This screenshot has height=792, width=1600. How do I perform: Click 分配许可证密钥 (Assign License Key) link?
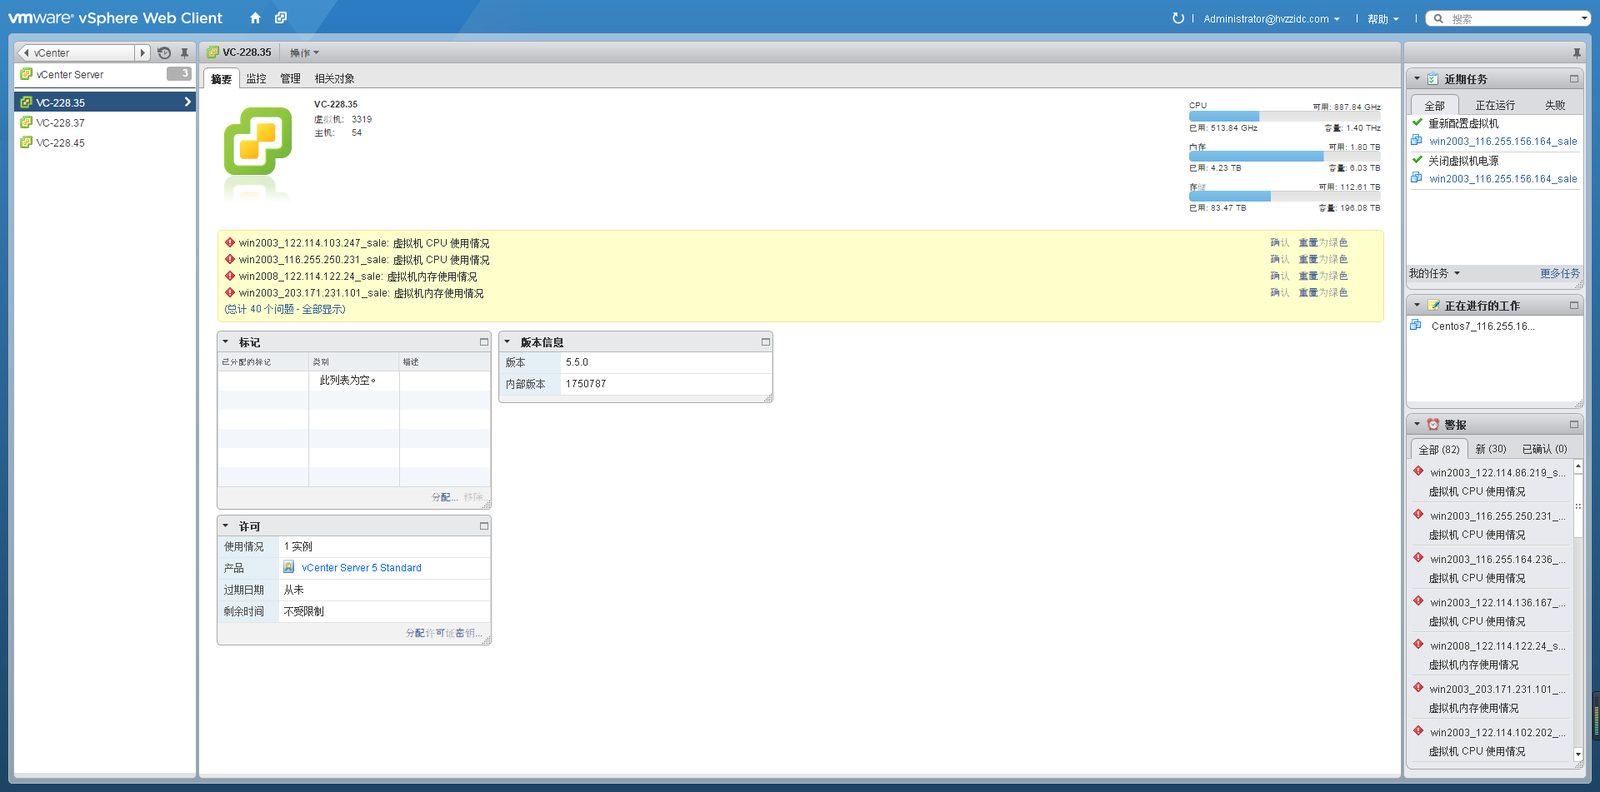[444, 633]
